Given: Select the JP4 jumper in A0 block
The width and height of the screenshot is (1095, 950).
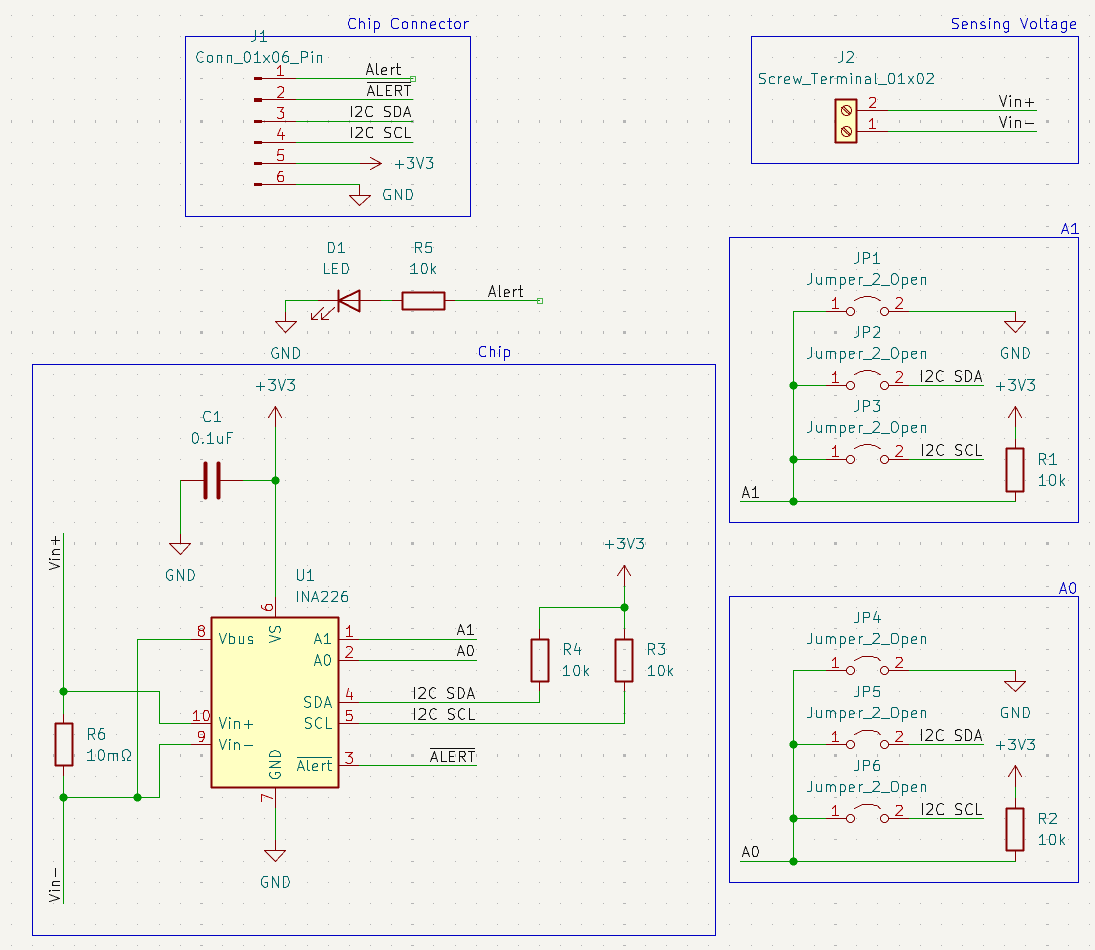Looking at the screenshot, I should [x=866, y=665].
